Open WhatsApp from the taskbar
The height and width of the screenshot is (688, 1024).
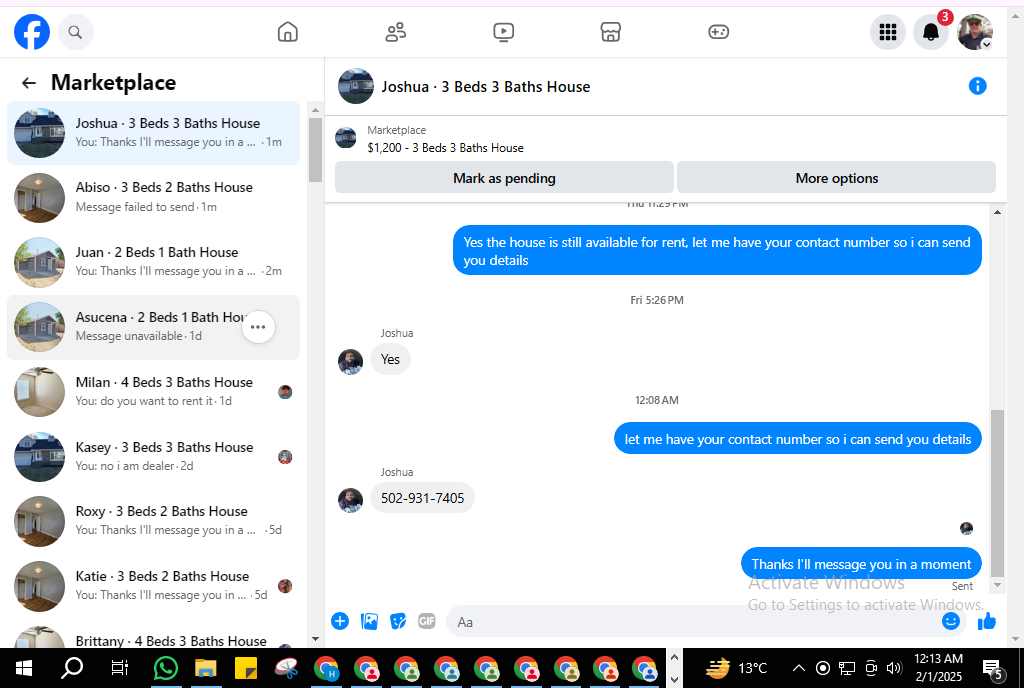(x=165, y=668)
